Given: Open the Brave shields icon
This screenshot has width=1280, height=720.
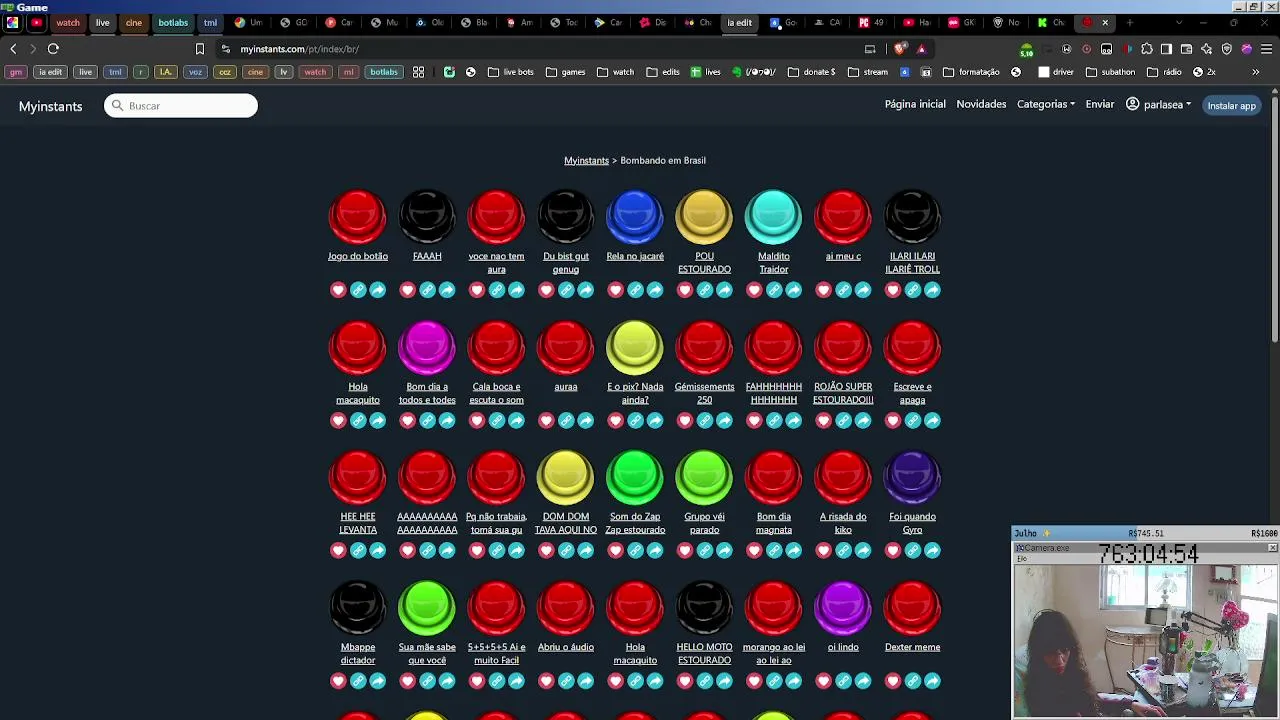Looking at the screenshot, I should click(x=900, y=48).
